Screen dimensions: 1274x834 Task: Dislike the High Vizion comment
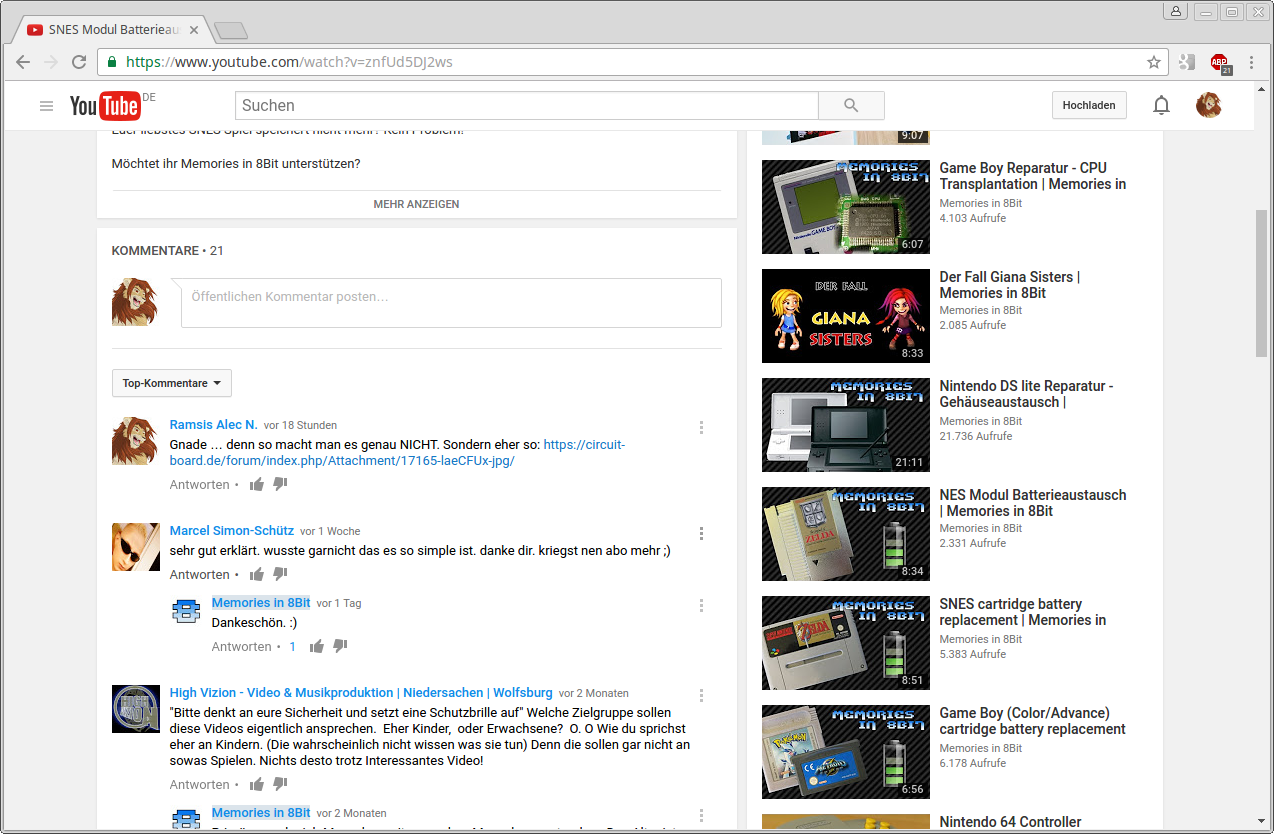(280, 784)
